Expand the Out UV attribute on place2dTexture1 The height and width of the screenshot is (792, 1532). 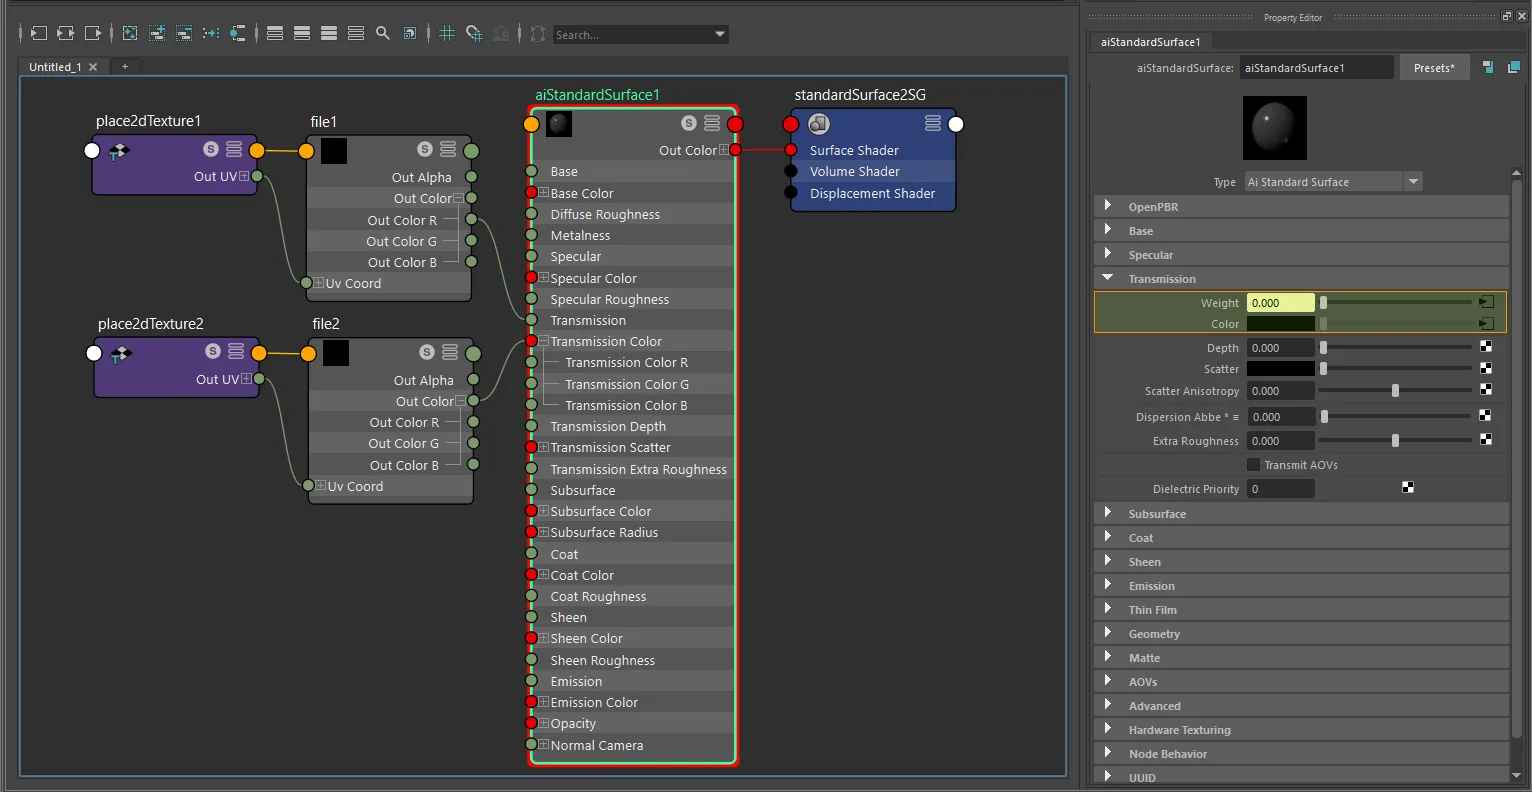[x=244, y=176]
